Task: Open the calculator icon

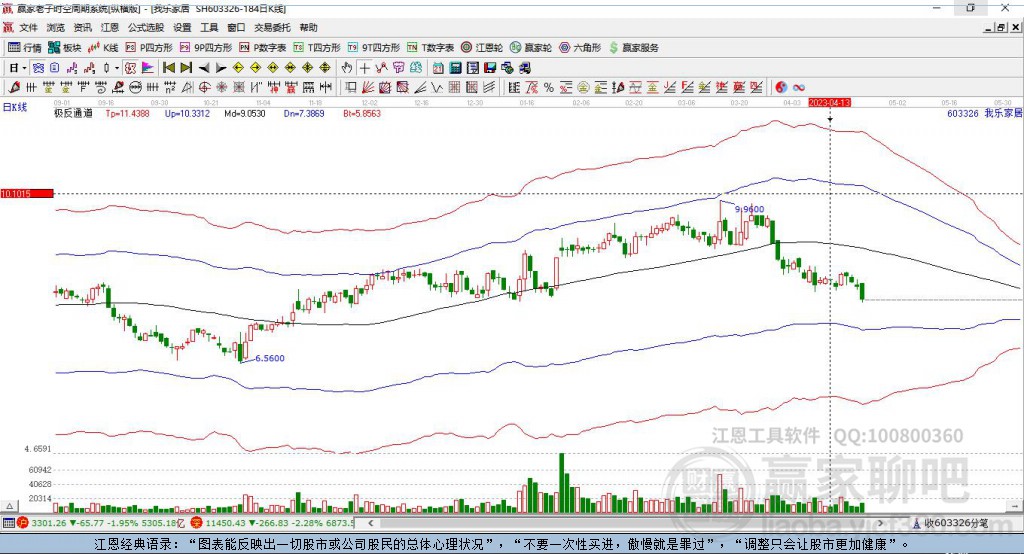Action: click(x=455, y=68)
